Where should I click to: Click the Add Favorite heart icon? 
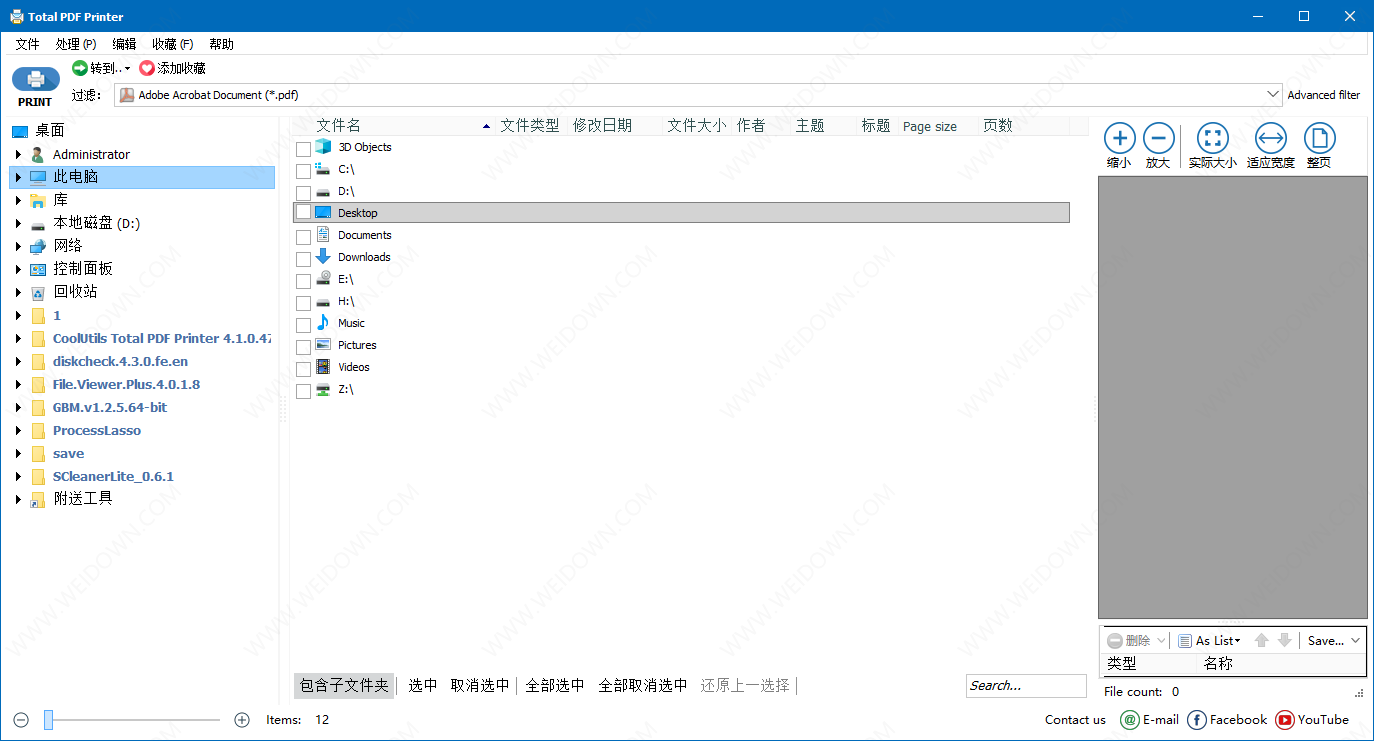[x=147, y=68]
